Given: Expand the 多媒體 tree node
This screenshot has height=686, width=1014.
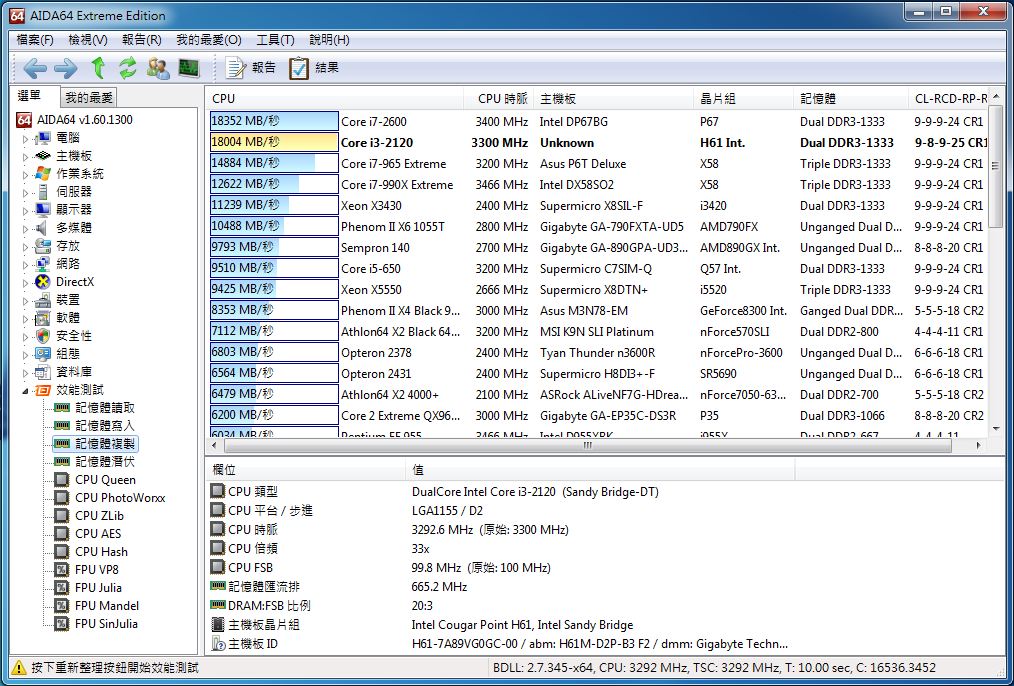Looking at the screenshot, I should (x=25, y=228).
